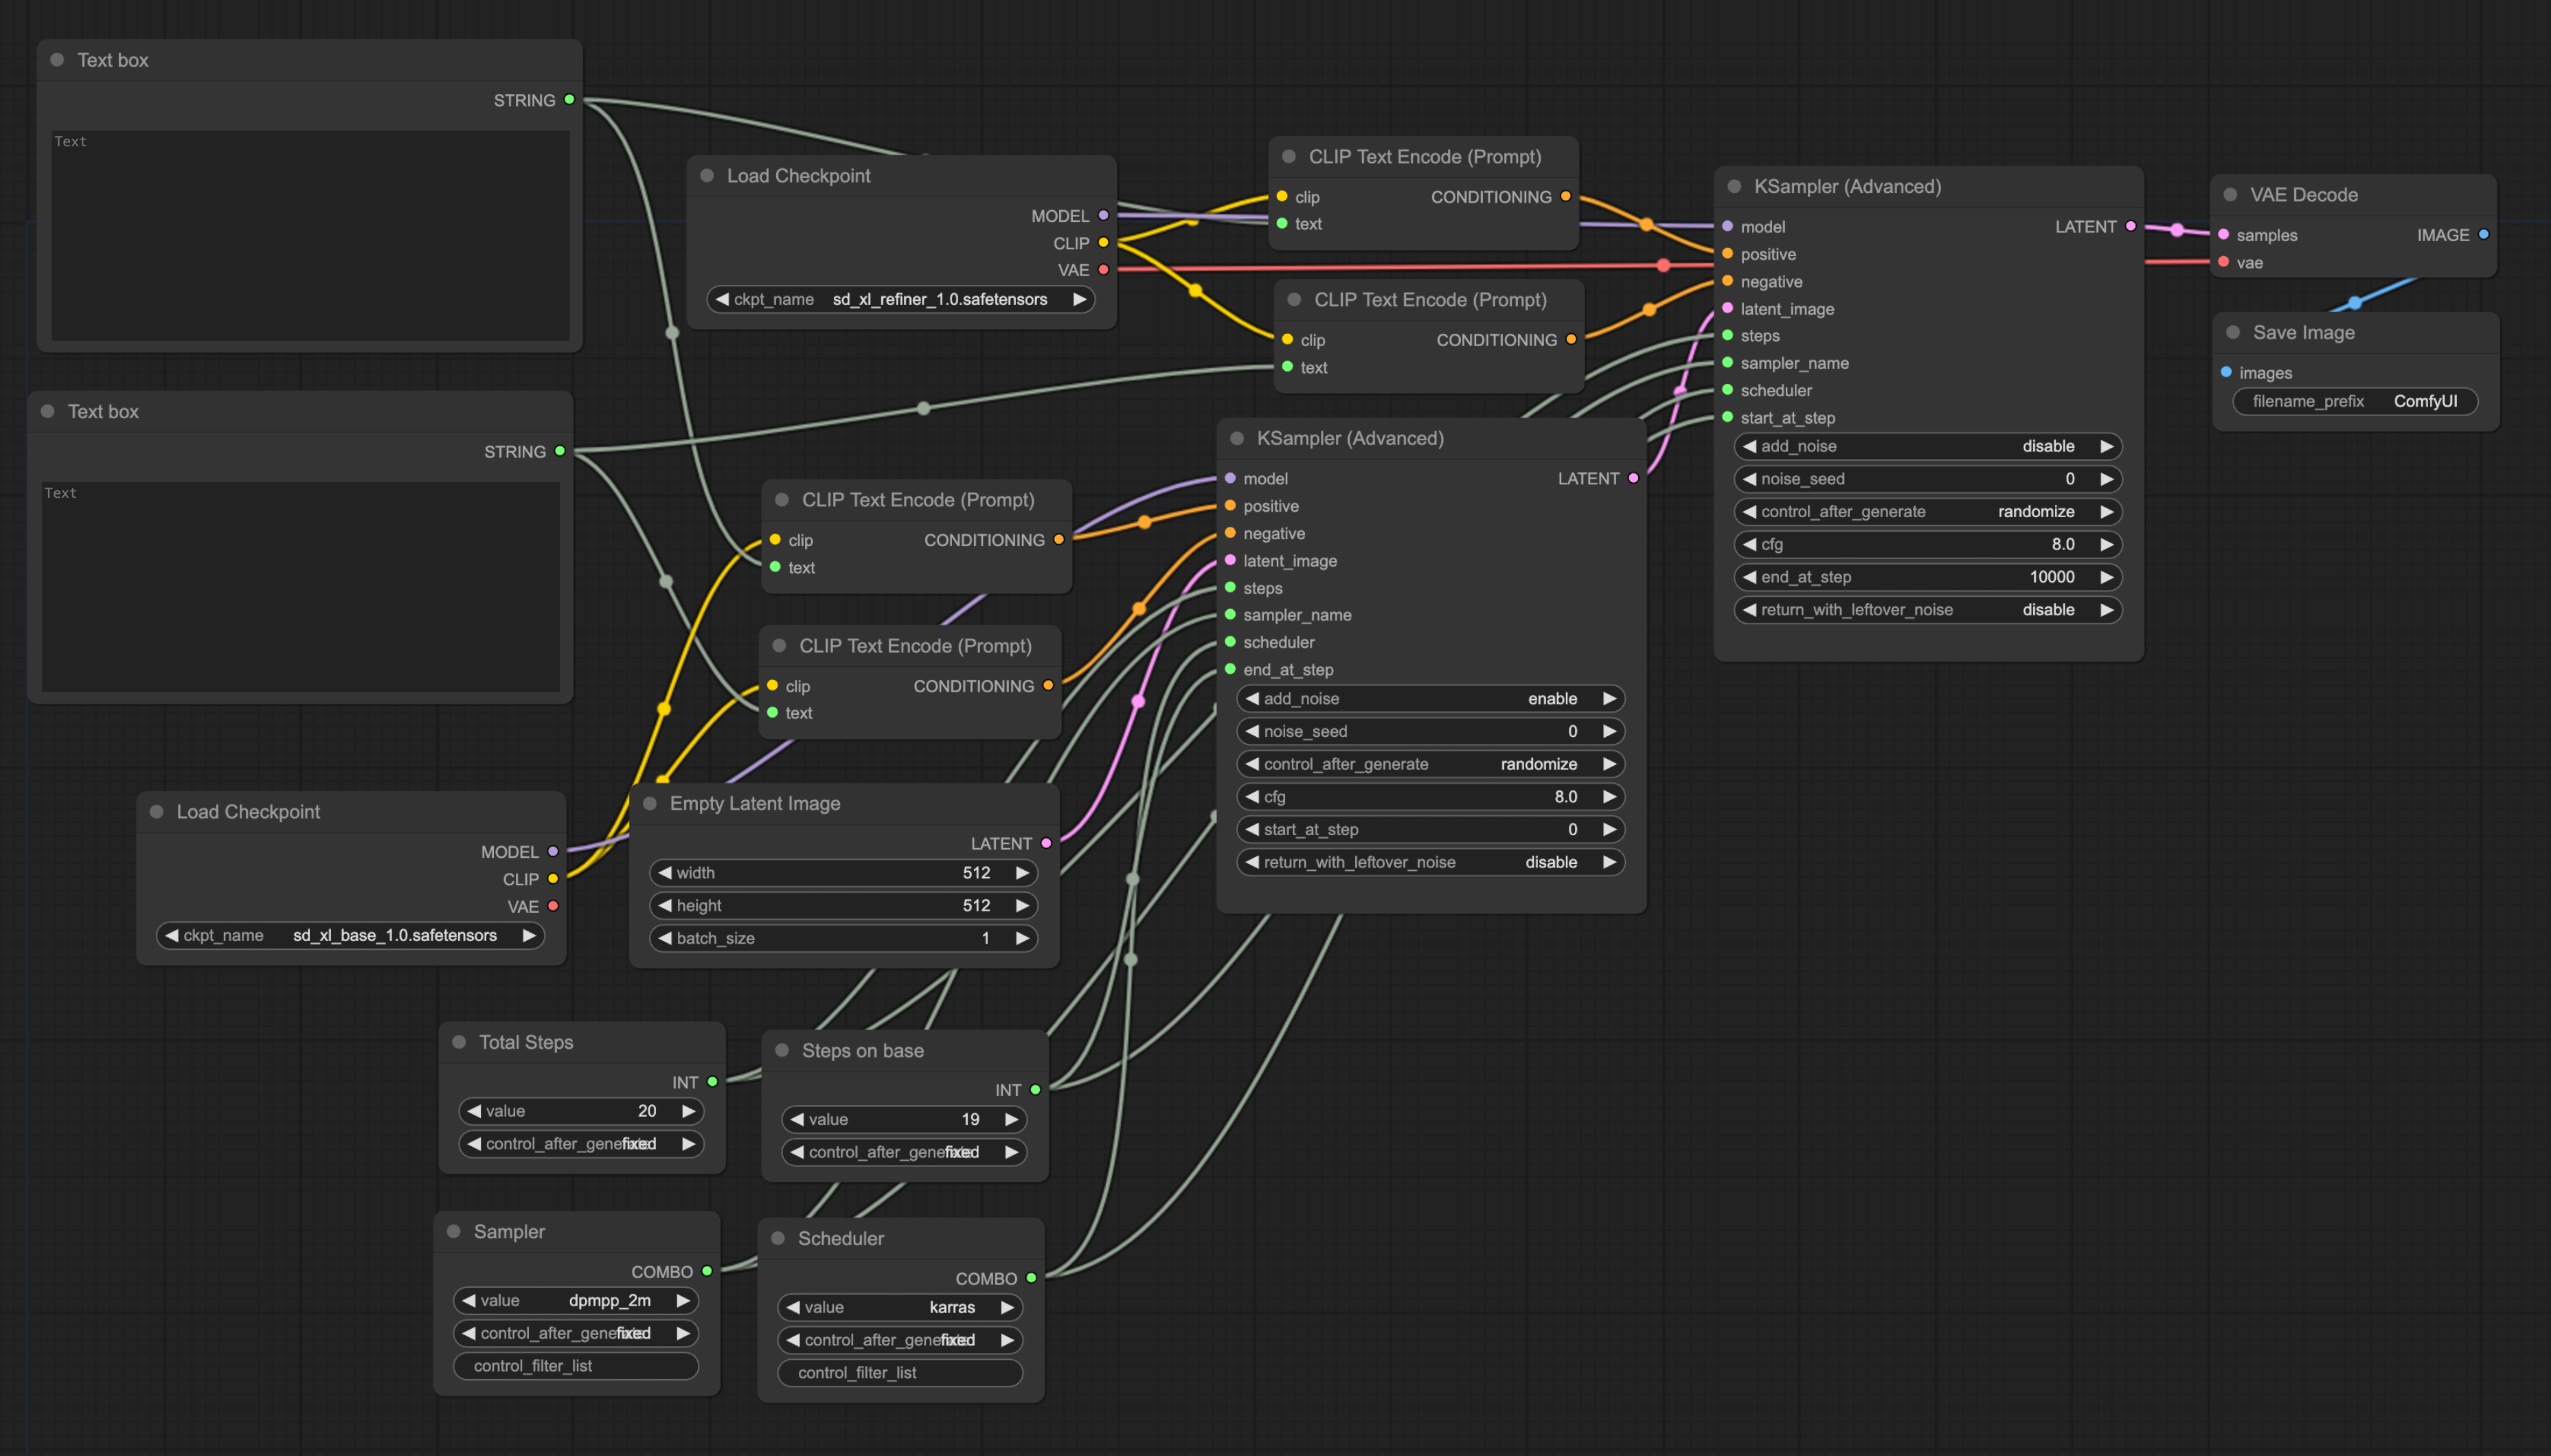Collapse the VAE Decode node dot
2551x1456 pixels.
[x=2230, y=195]
